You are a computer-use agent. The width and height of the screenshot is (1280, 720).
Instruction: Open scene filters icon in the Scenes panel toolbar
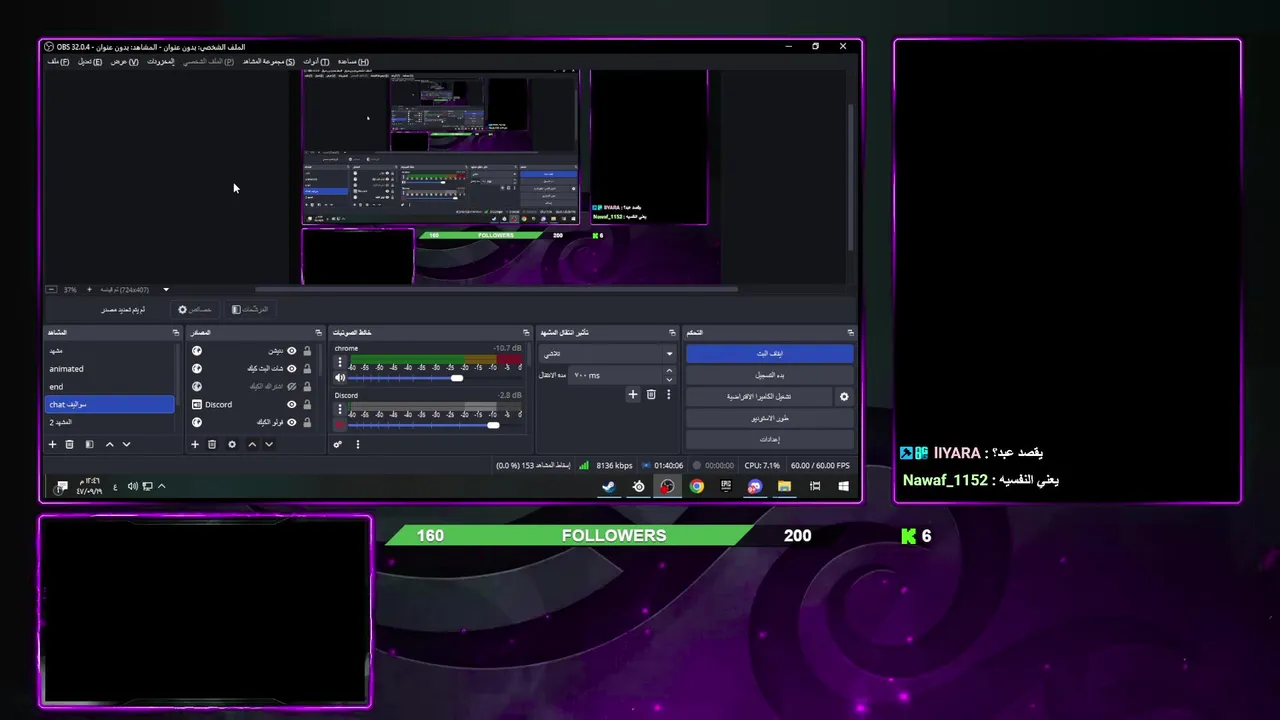pyautogui.click(x=89, y=444)
